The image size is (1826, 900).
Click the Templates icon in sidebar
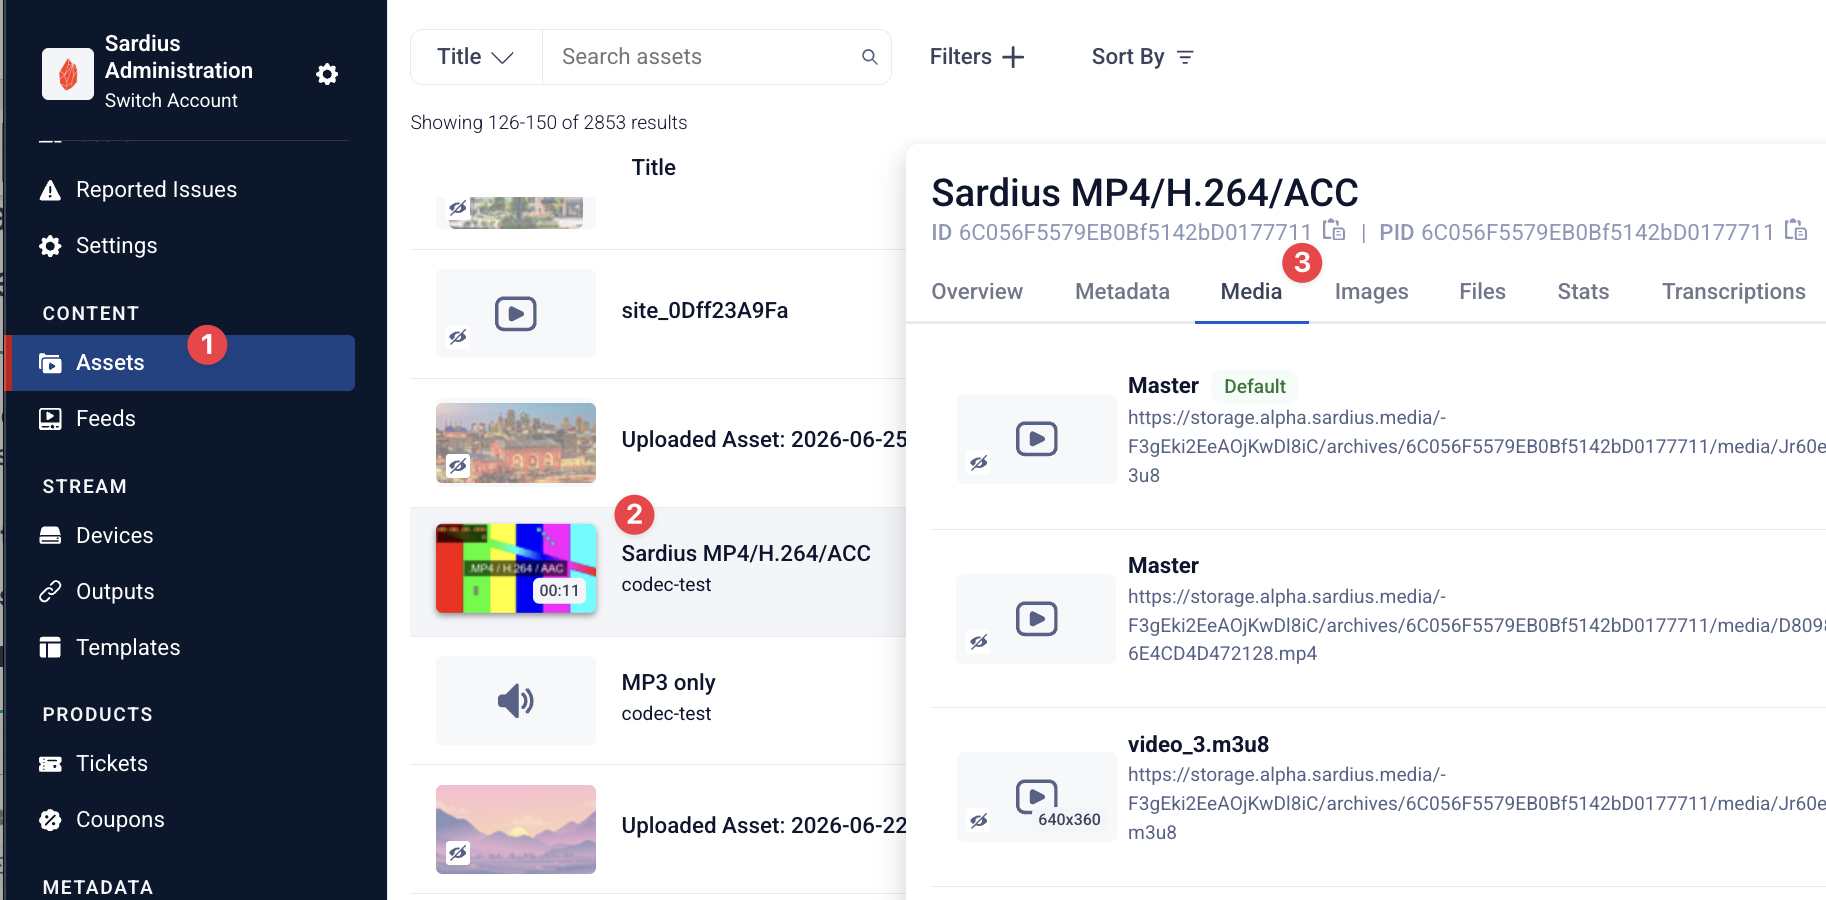50,648
